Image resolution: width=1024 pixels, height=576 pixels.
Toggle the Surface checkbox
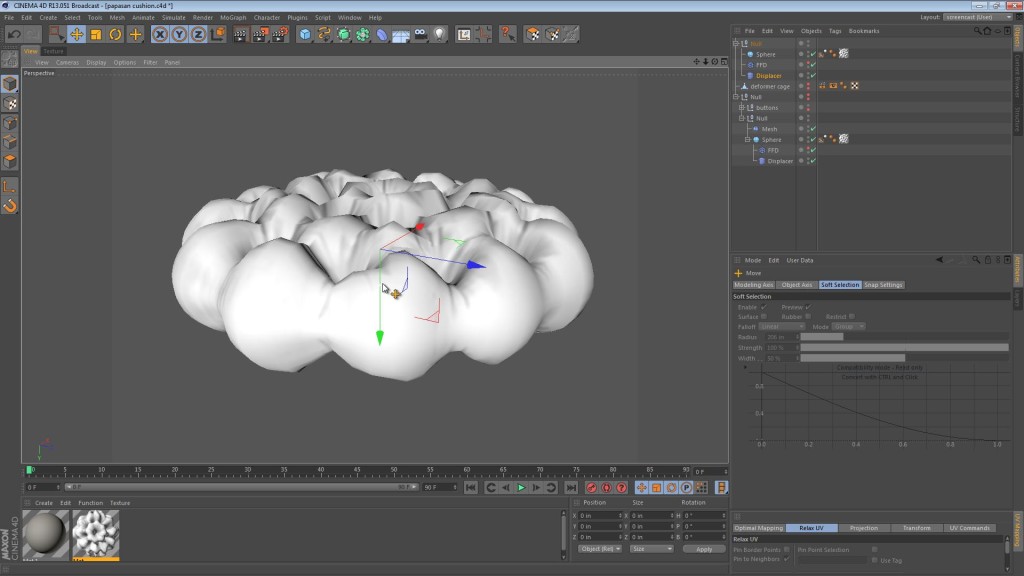pos(763,317)
